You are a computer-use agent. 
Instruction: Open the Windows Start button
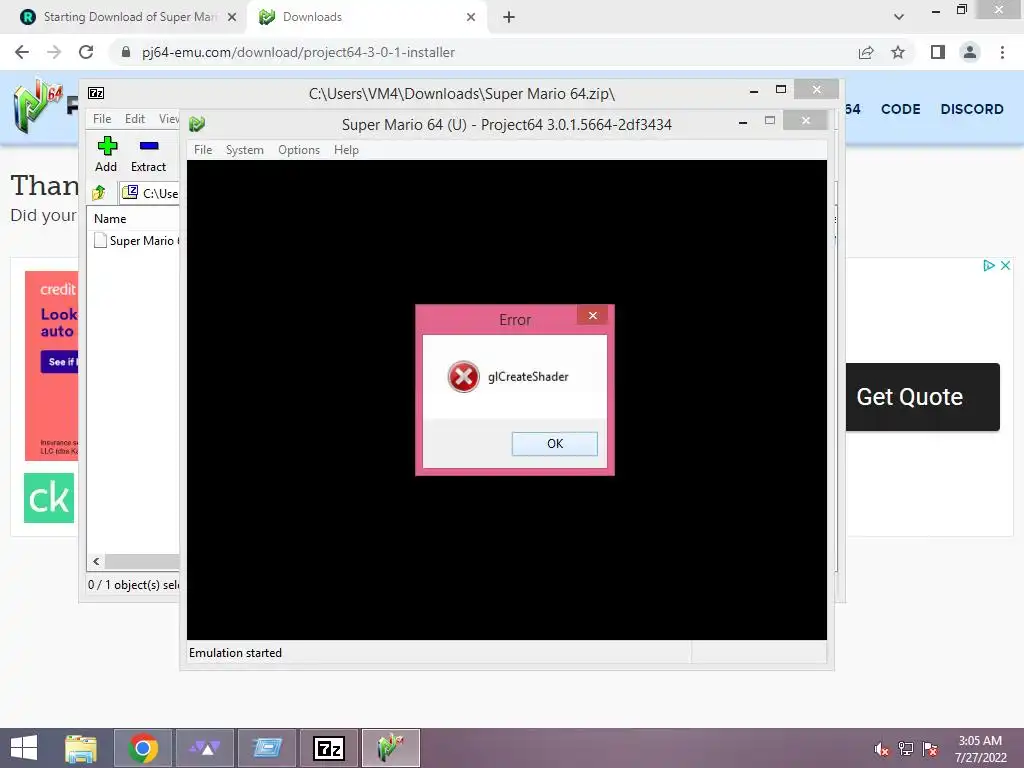(x=24, y=748)
